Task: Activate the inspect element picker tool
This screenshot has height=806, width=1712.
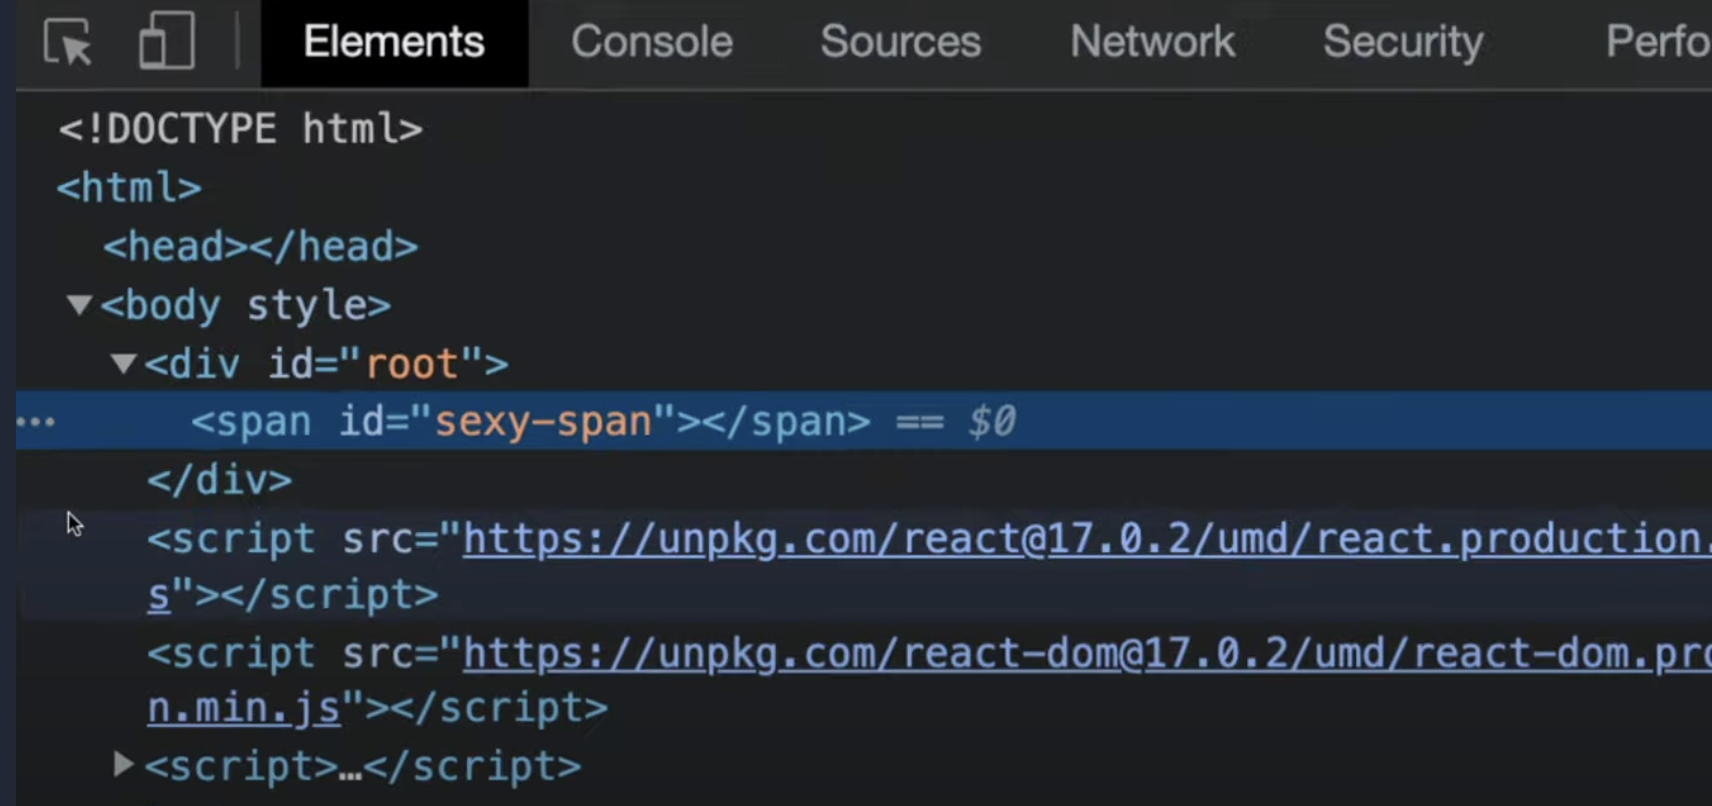Action: pyautogui.click(x=67, y=42)
